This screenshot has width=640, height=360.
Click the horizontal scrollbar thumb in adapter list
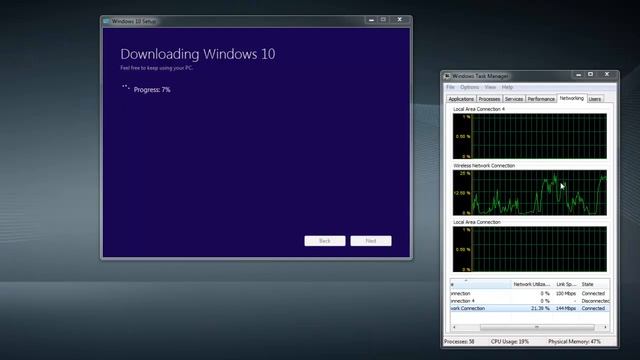pos(537,327)
